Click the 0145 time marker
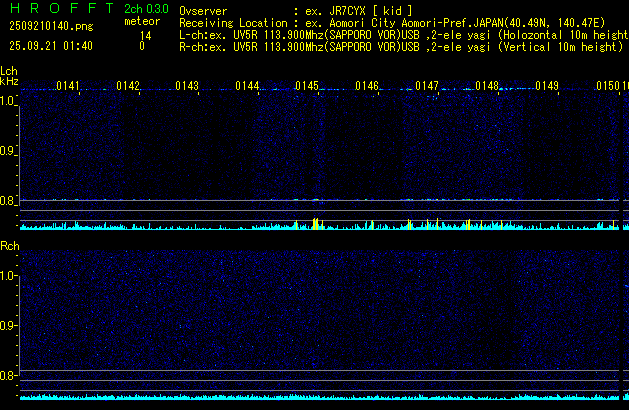Viewport: 629px width, 410px height. (307, 87)
